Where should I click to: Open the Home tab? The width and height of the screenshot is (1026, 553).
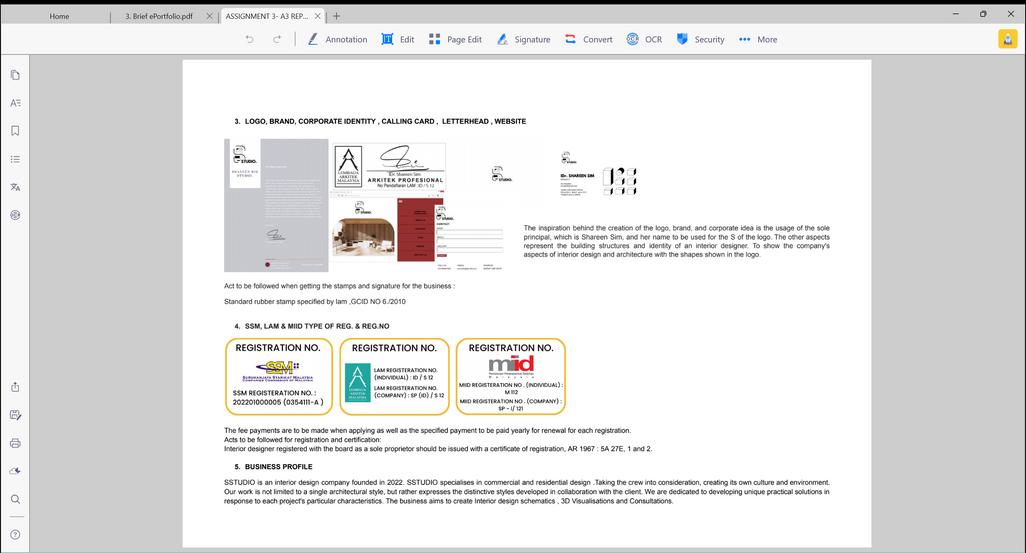click(59, 16)
